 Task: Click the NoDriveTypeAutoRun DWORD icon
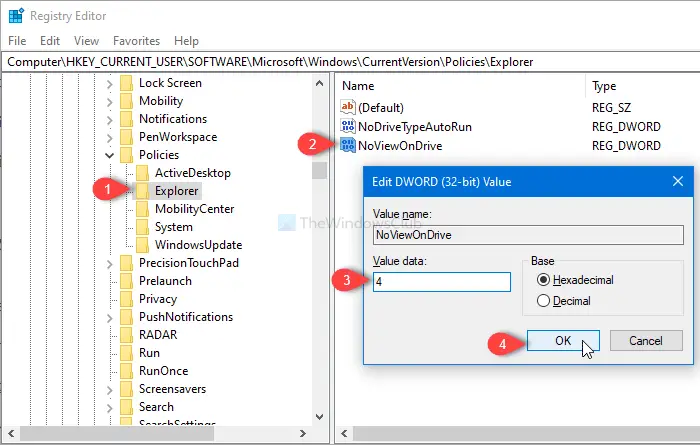(x=348, y=126)
